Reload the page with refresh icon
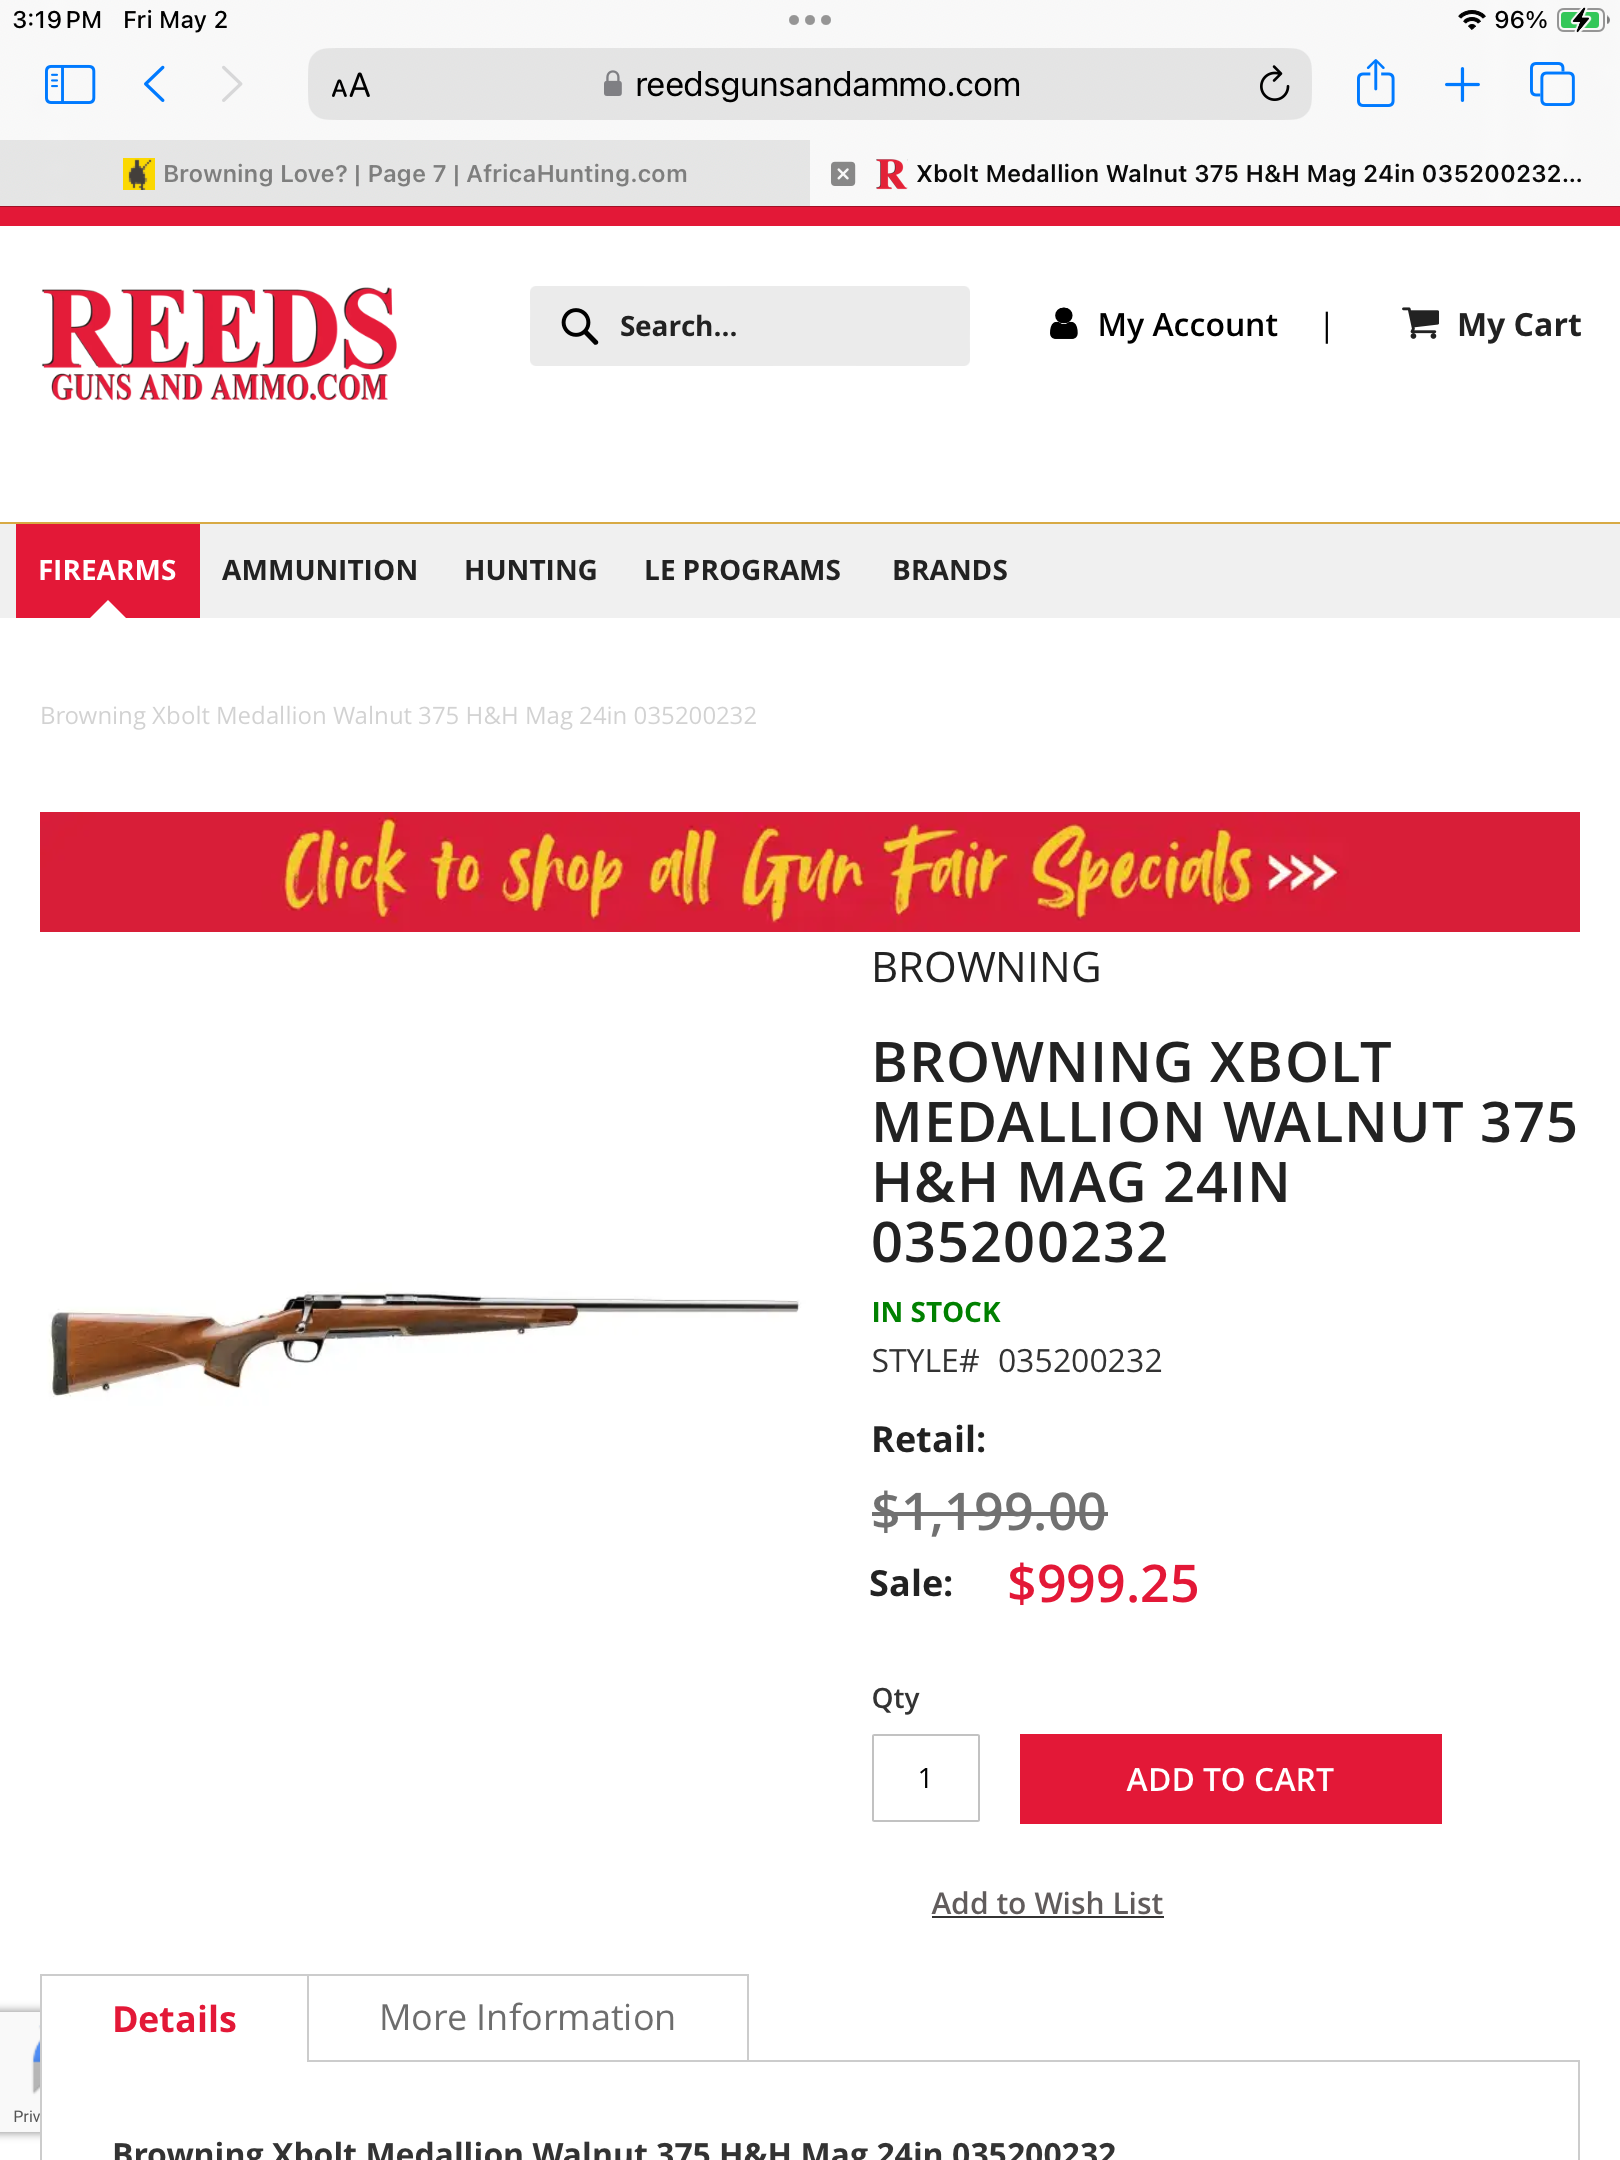The height and width of the screenshot is (2160, 1620). pyautogui.click(x=1274, y=85)
